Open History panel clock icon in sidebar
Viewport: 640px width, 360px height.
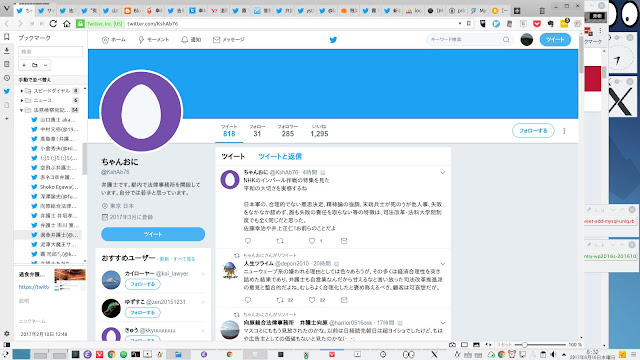pos(7,78)
